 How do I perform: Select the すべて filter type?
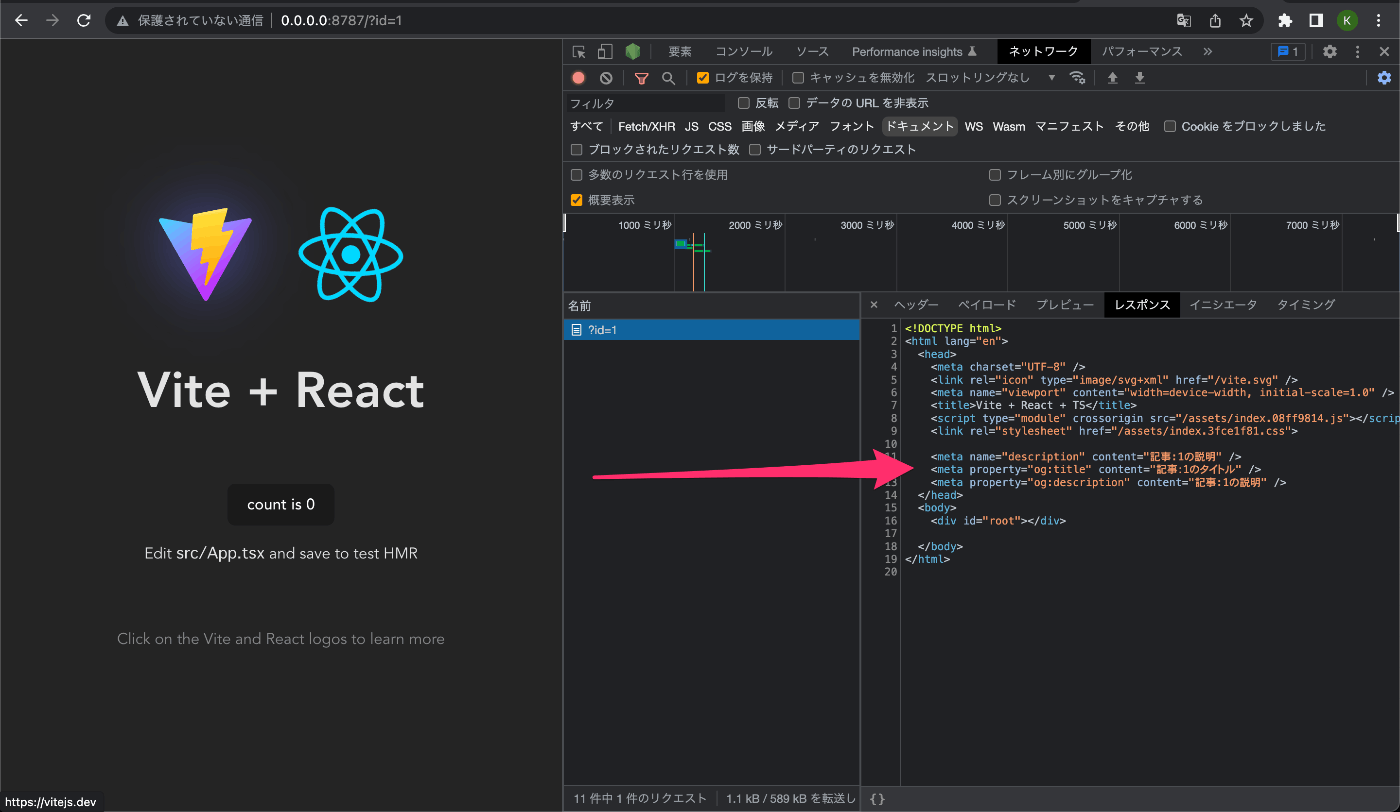(x=587, y=126)
